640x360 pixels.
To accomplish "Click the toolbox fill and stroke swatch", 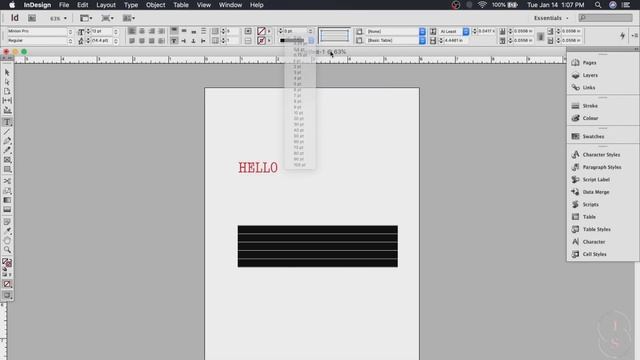I will click(7, 262).
